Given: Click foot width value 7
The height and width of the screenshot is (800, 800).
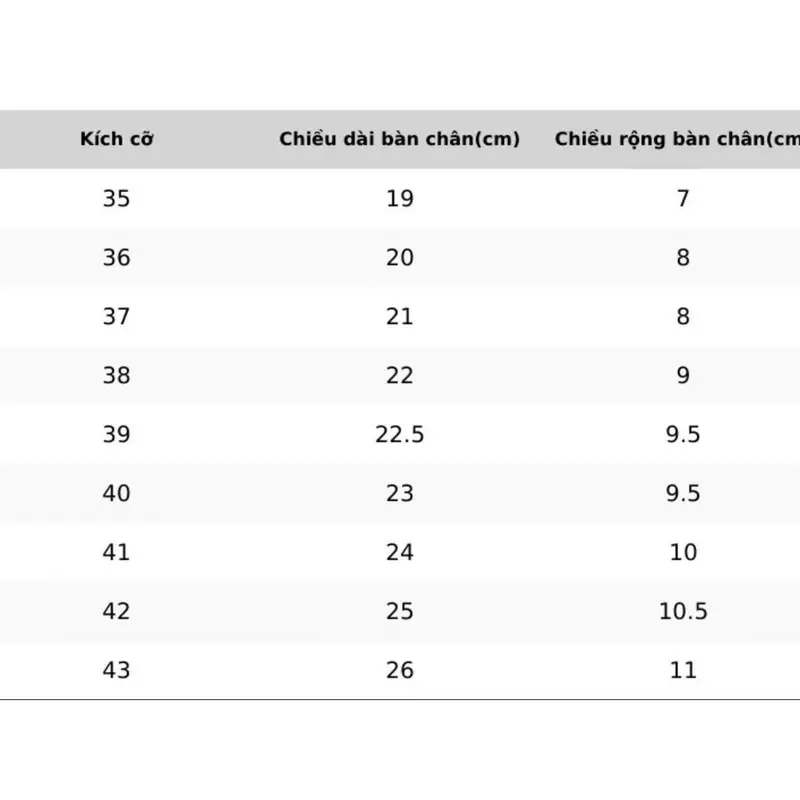Looking at the screenshot, I should click(683, 198).
